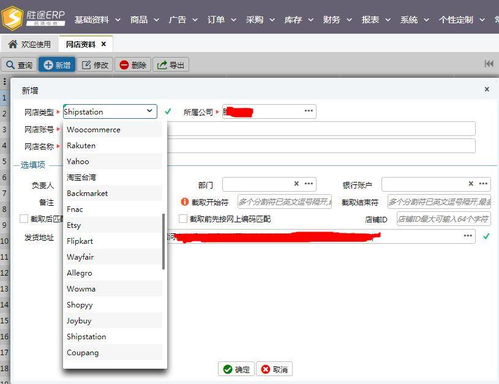Click the 店铺ID input field
The image size is (499, 384).
(x=443, y=219)
